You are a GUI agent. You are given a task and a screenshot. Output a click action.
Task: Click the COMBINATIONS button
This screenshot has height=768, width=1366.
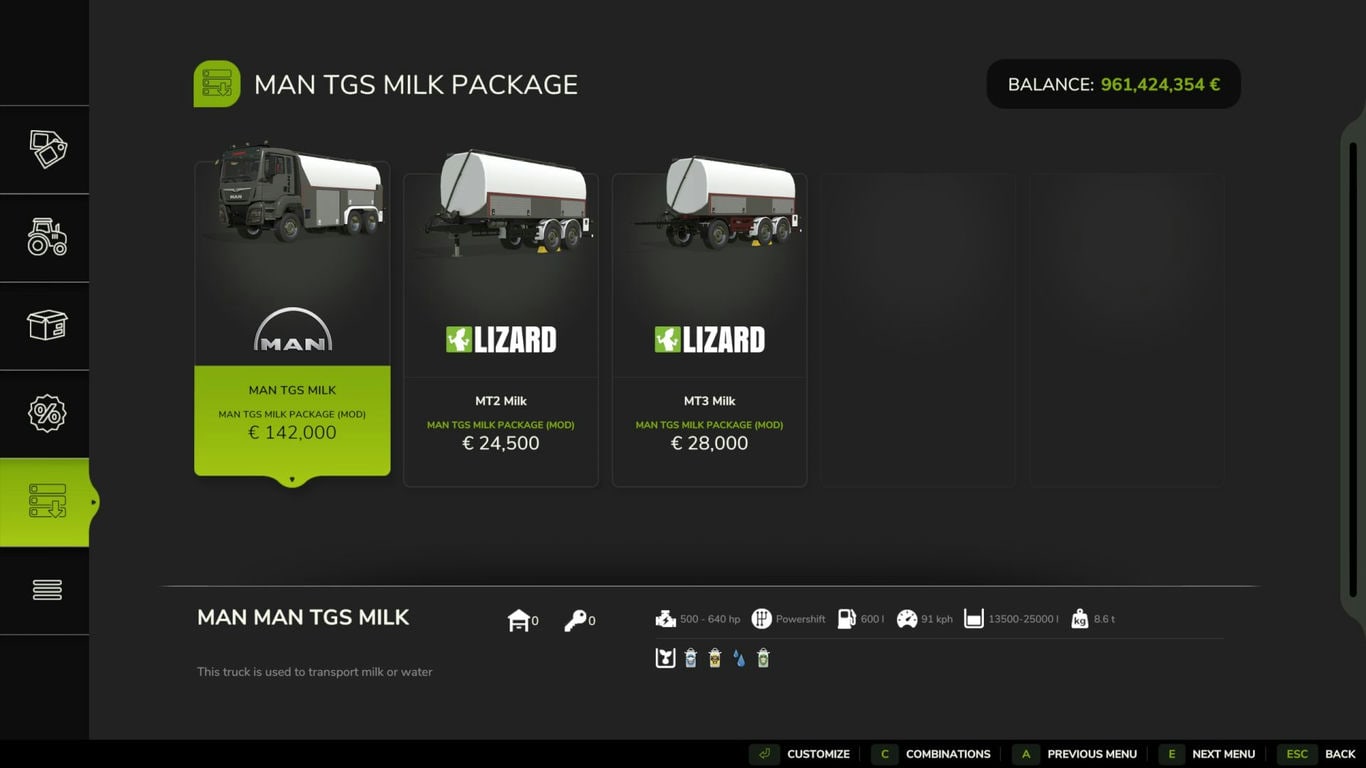(932, 754)
